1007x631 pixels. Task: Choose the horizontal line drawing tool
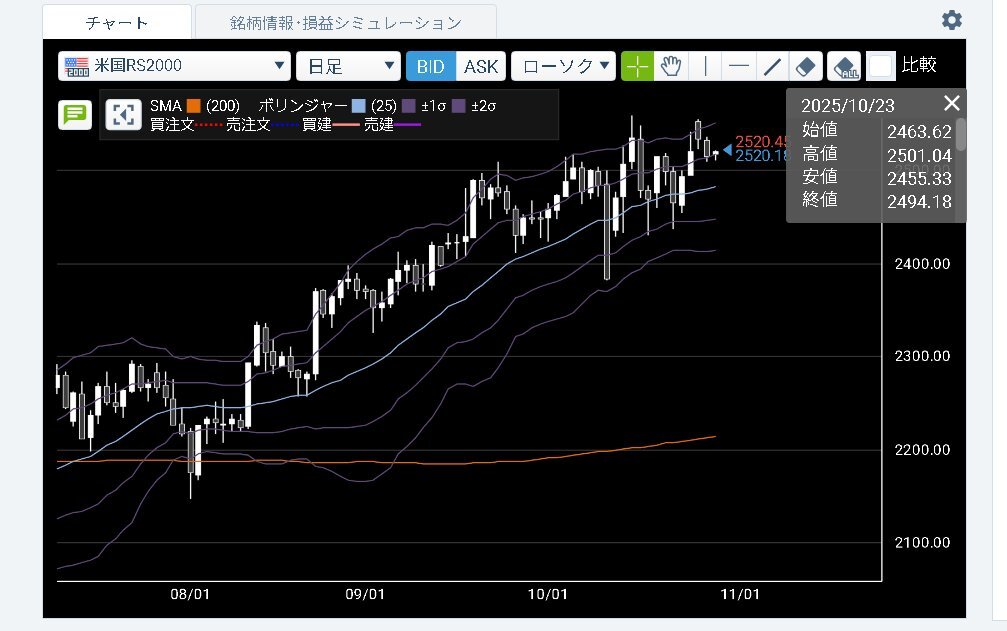click(x=739, y=66)
